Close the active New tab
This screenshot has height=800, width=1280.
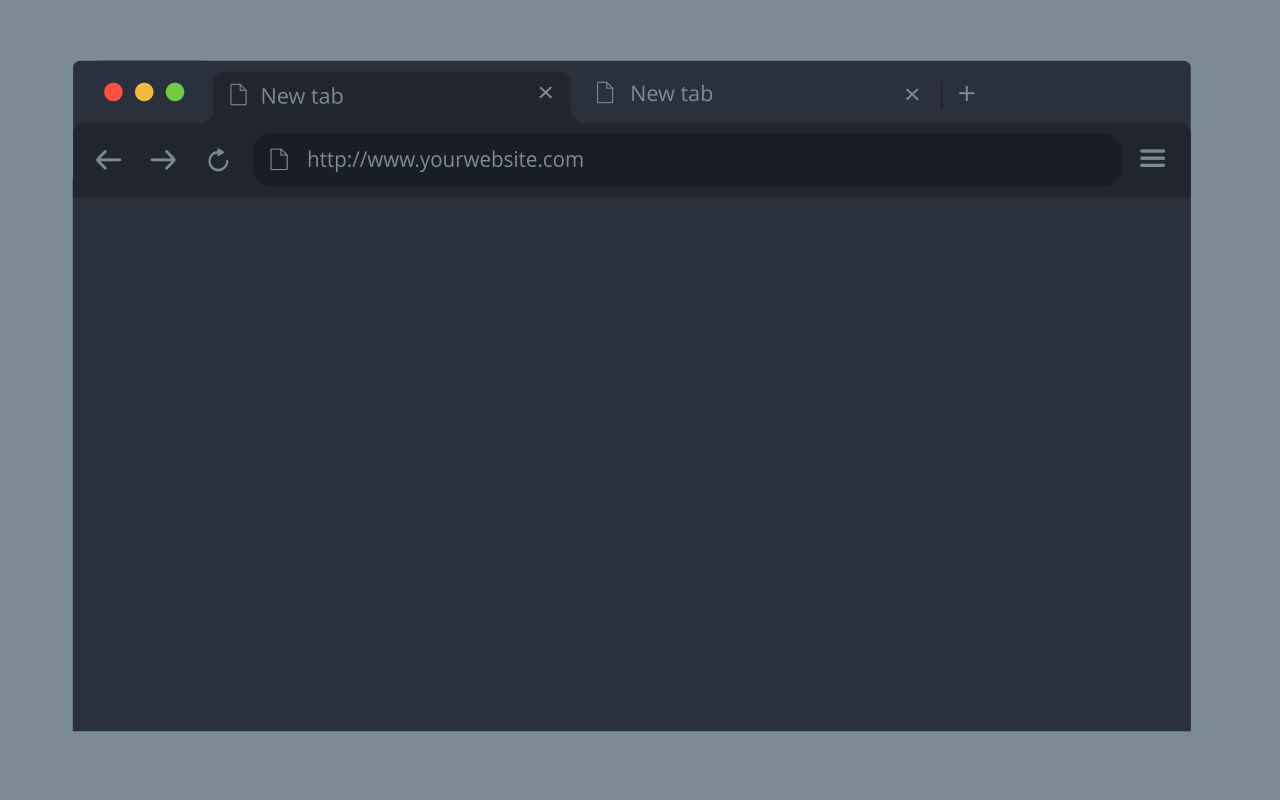[545, 92]
